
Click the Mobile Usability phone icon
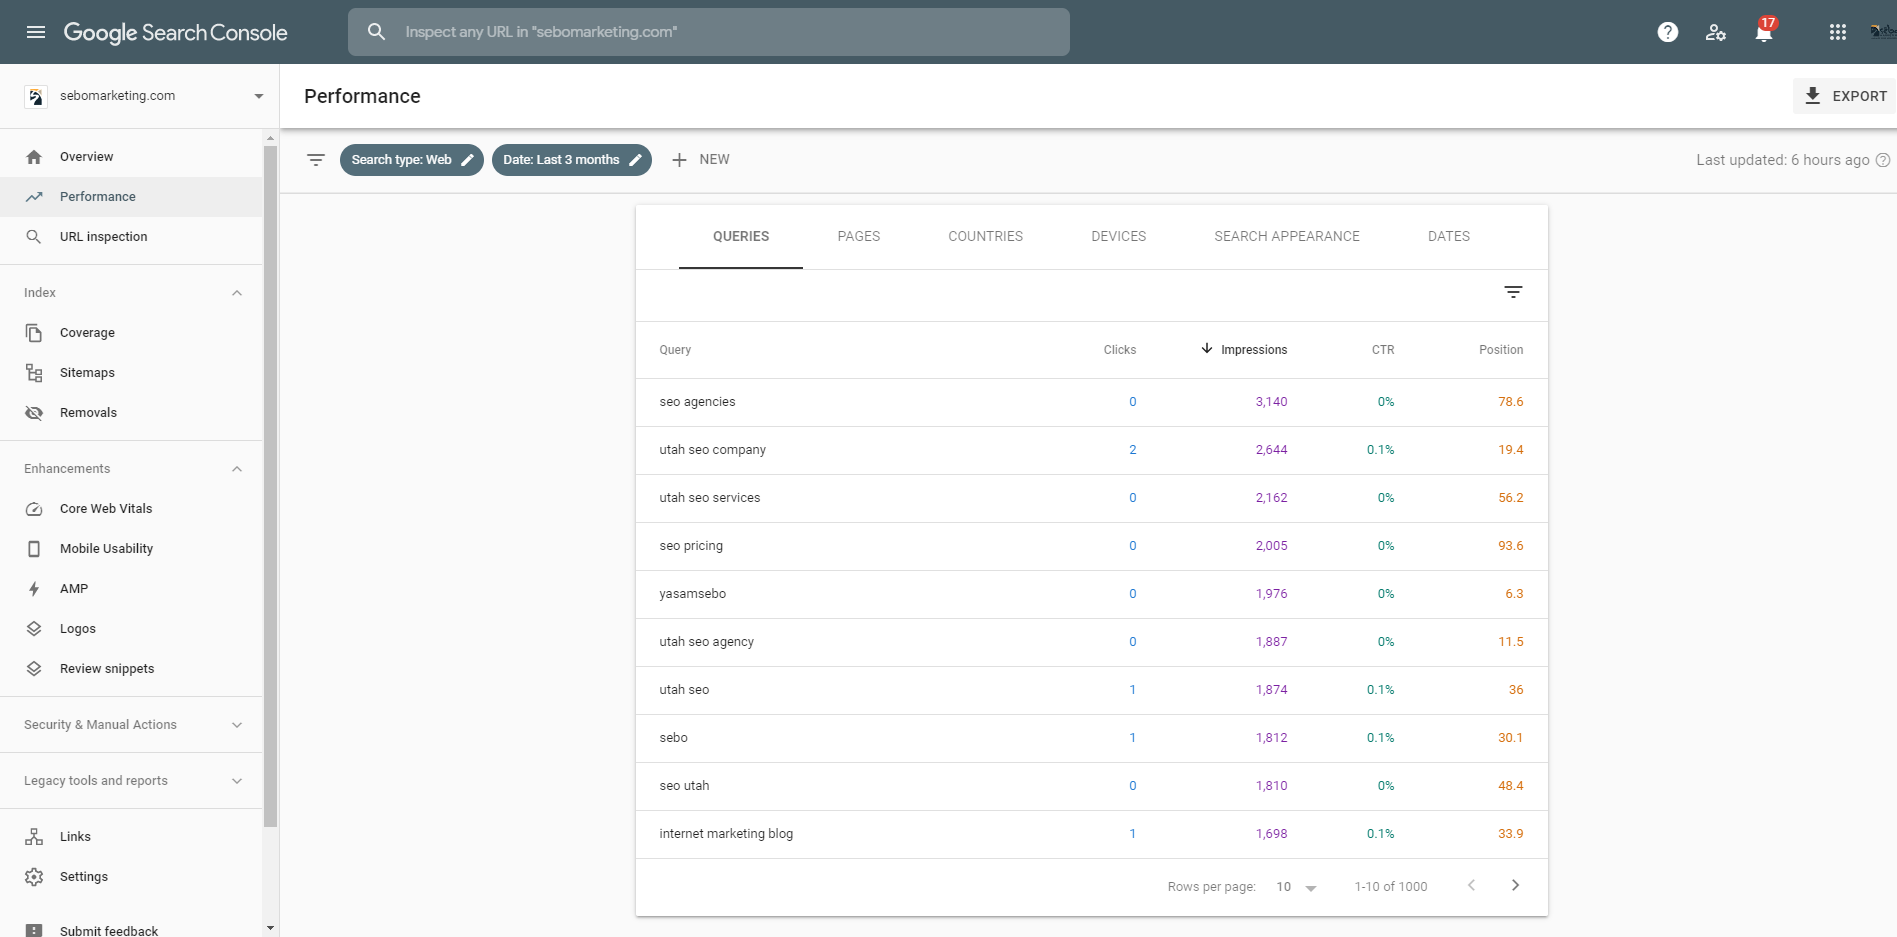click(34, 549)
